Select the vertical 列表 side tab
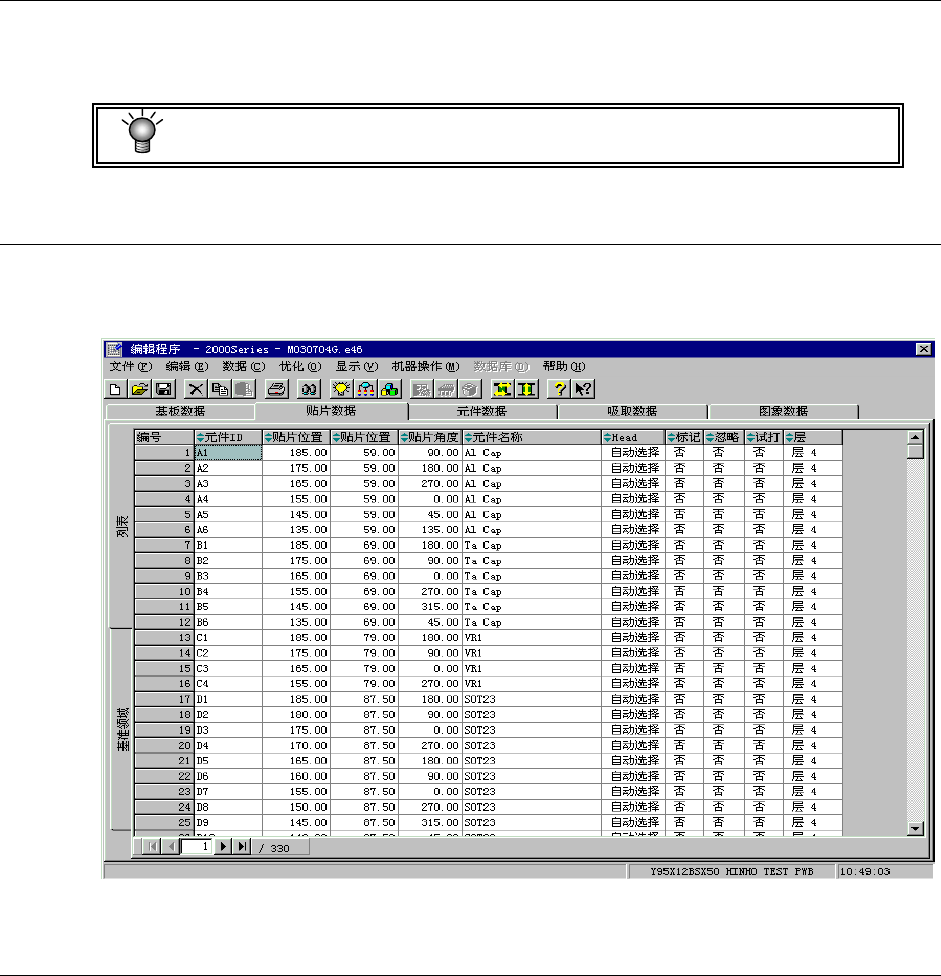Screen dimensions: 941x976 [122, 527]
